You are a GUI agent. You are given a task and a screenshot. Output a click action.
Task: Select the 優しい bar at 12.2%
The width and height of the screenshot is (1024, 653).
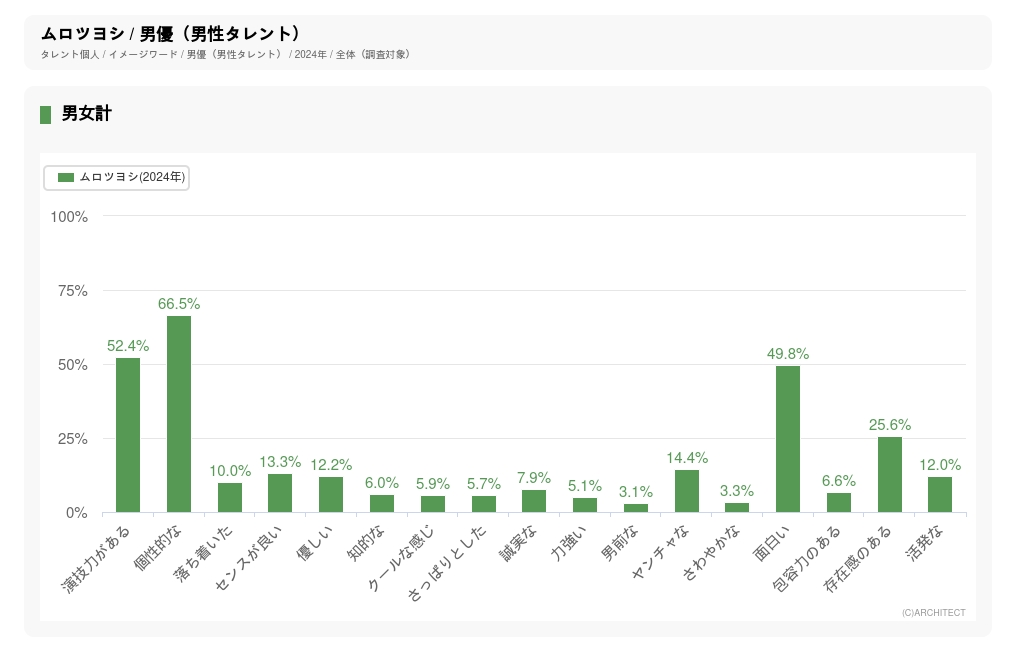331,494
